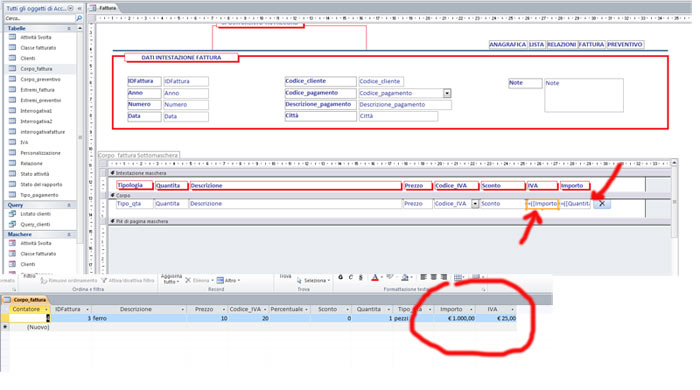Switch to the Fattura form tab
Viewport: 700px width, 390px height.
tap(104, 8)
